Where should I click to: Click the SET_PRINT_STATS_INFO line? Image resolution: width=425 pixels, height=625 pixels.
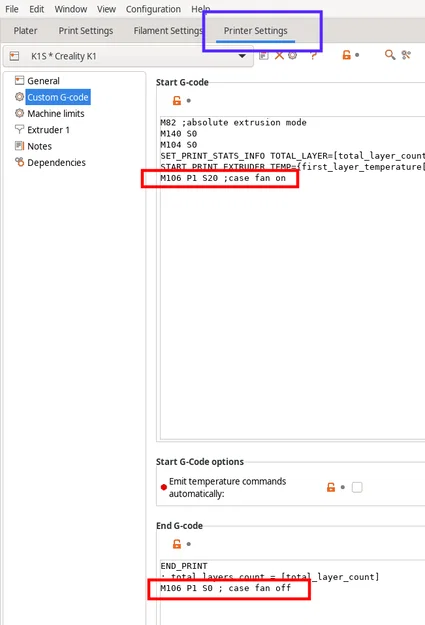(292, 156)
